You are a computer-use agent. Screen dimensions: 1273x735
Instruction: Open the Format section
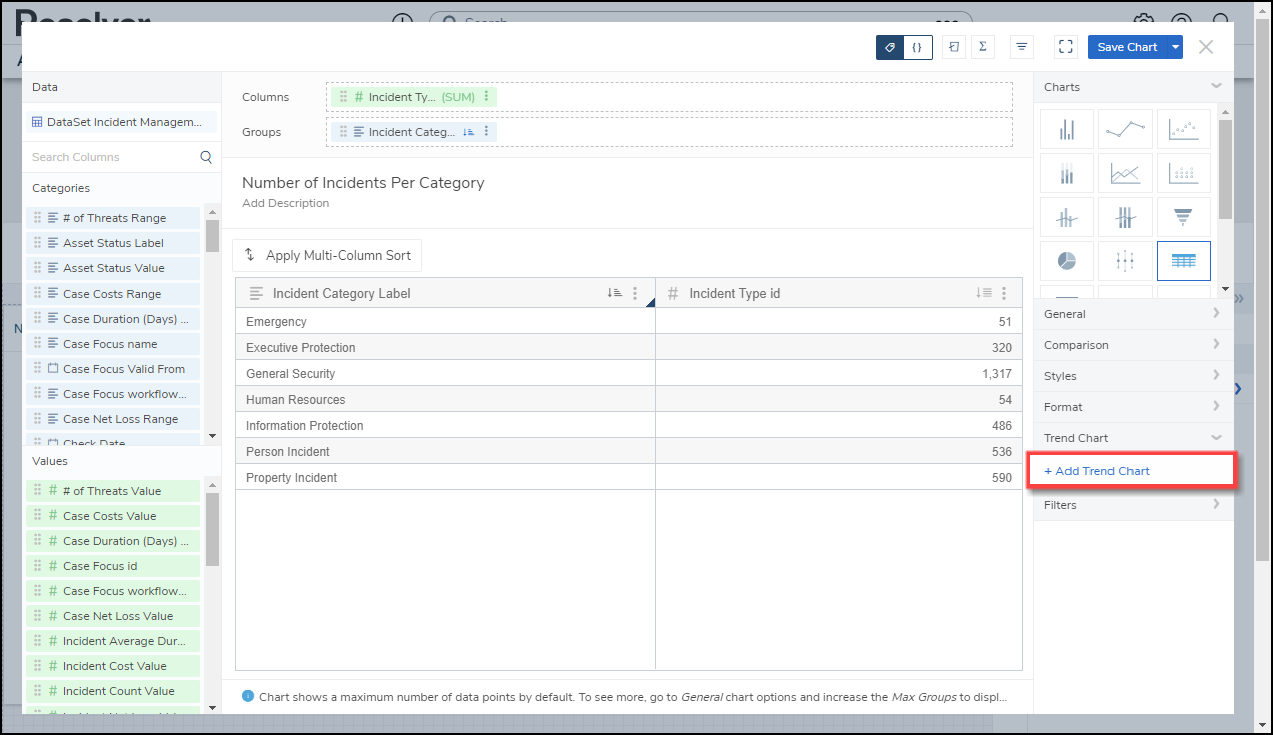pyautogui.click(x=1132, y=407)
